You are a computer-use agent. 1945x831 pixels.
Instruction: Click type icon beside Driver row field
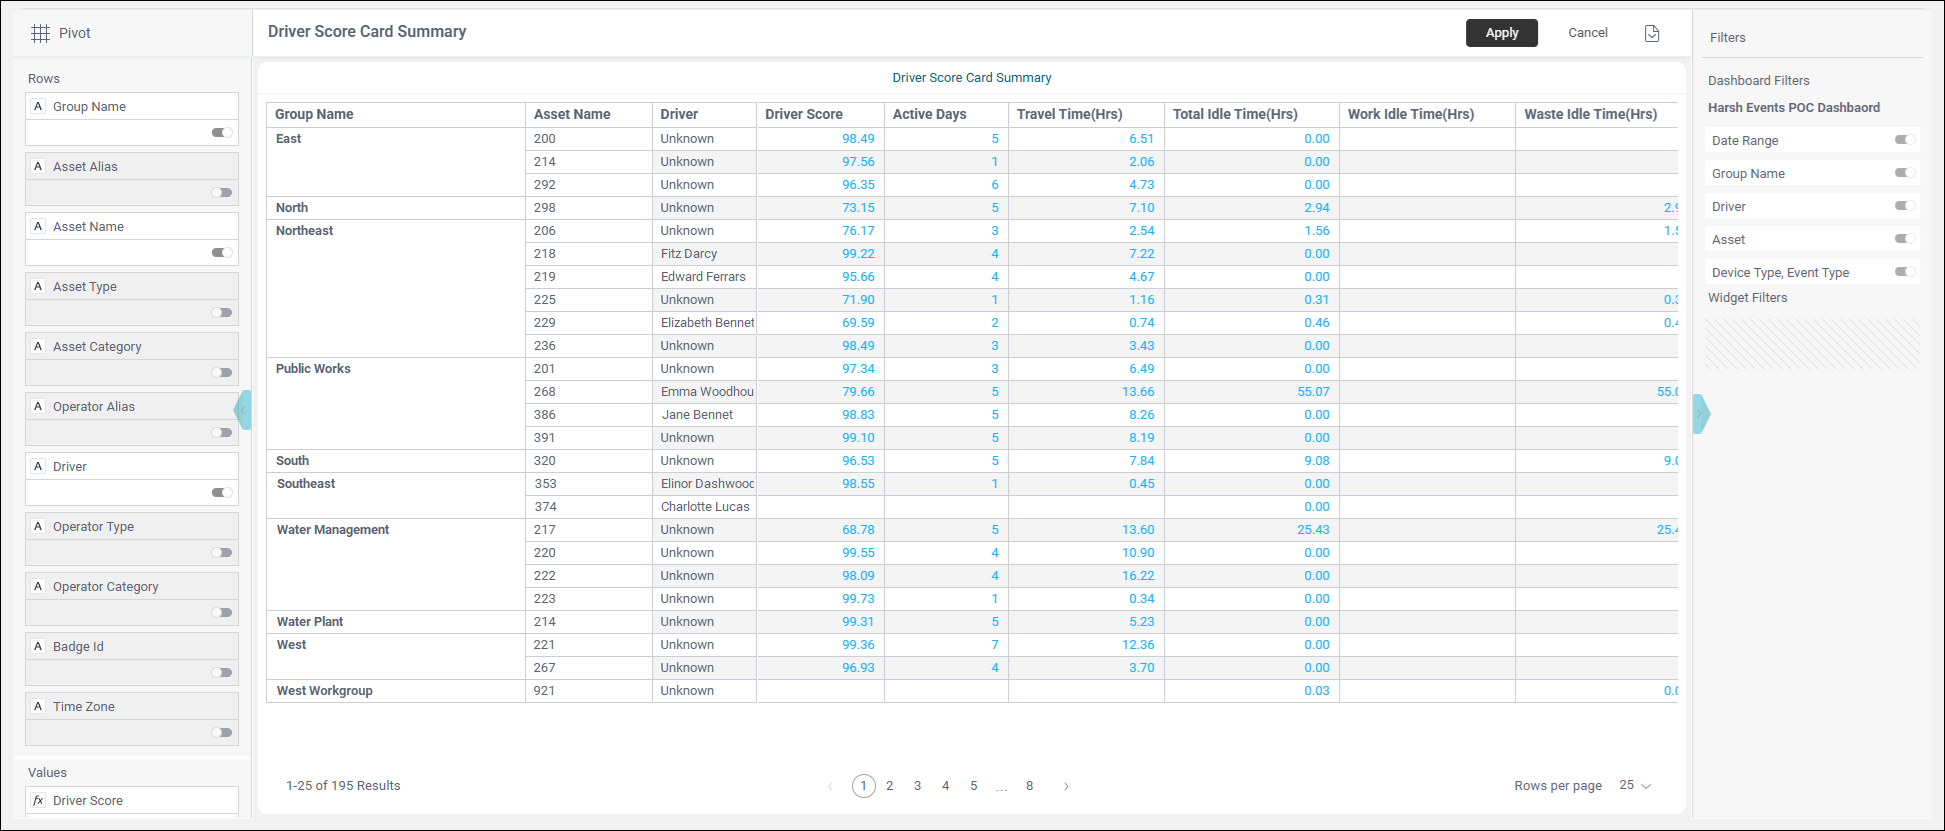point(38,466)
